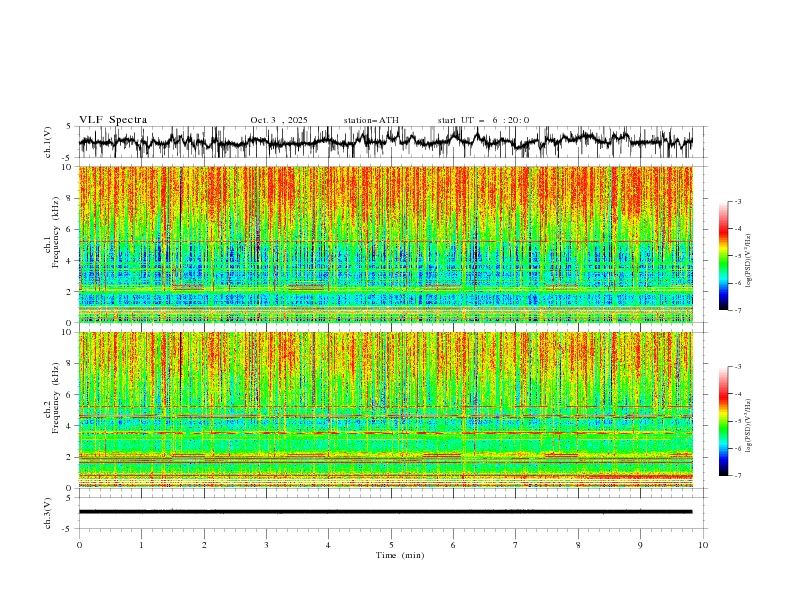The image size is (792, 612).
Task: Select the date text "Oct. 3 , 2025"
Action: click(279, 120)
